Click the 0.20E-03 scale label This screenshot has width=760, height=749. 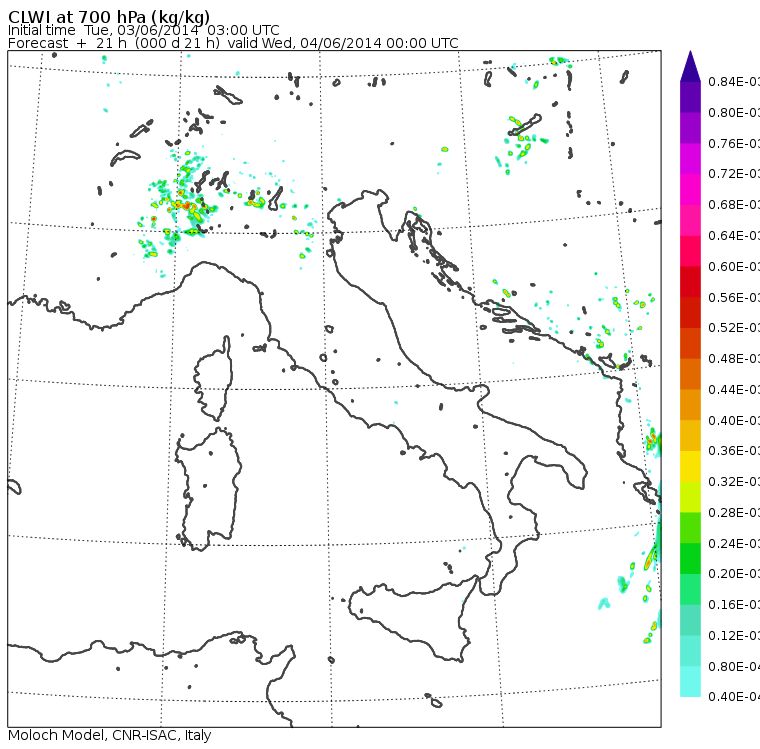[734, 574]
